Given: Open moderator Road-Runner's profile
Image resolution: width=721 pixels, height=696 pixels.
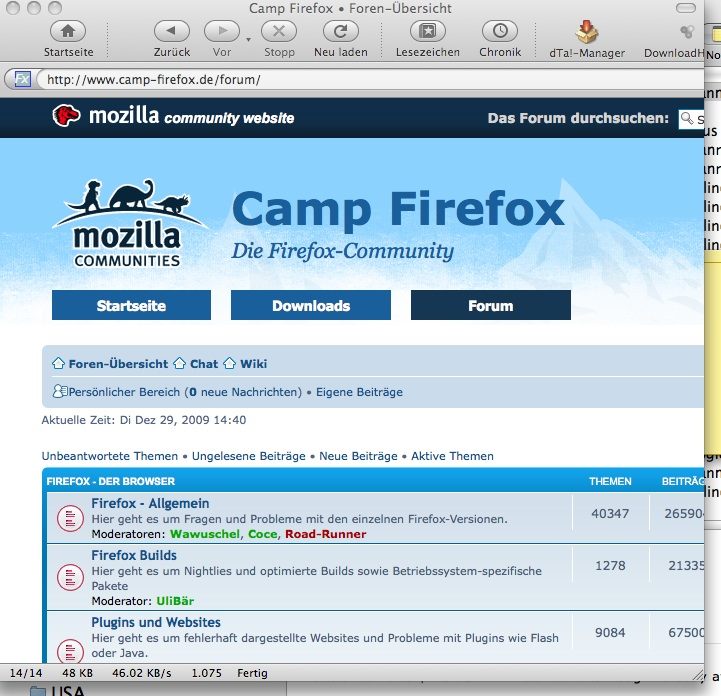Looking at the screenshot, I should tap(326, 534).
